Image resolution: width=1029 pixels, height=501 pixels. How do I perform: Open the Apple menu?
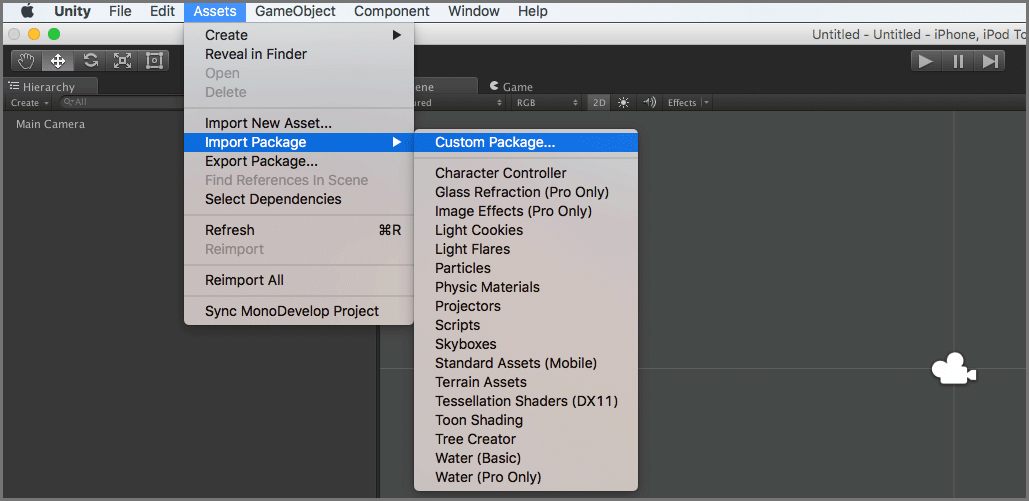click(x=27, y=11)
